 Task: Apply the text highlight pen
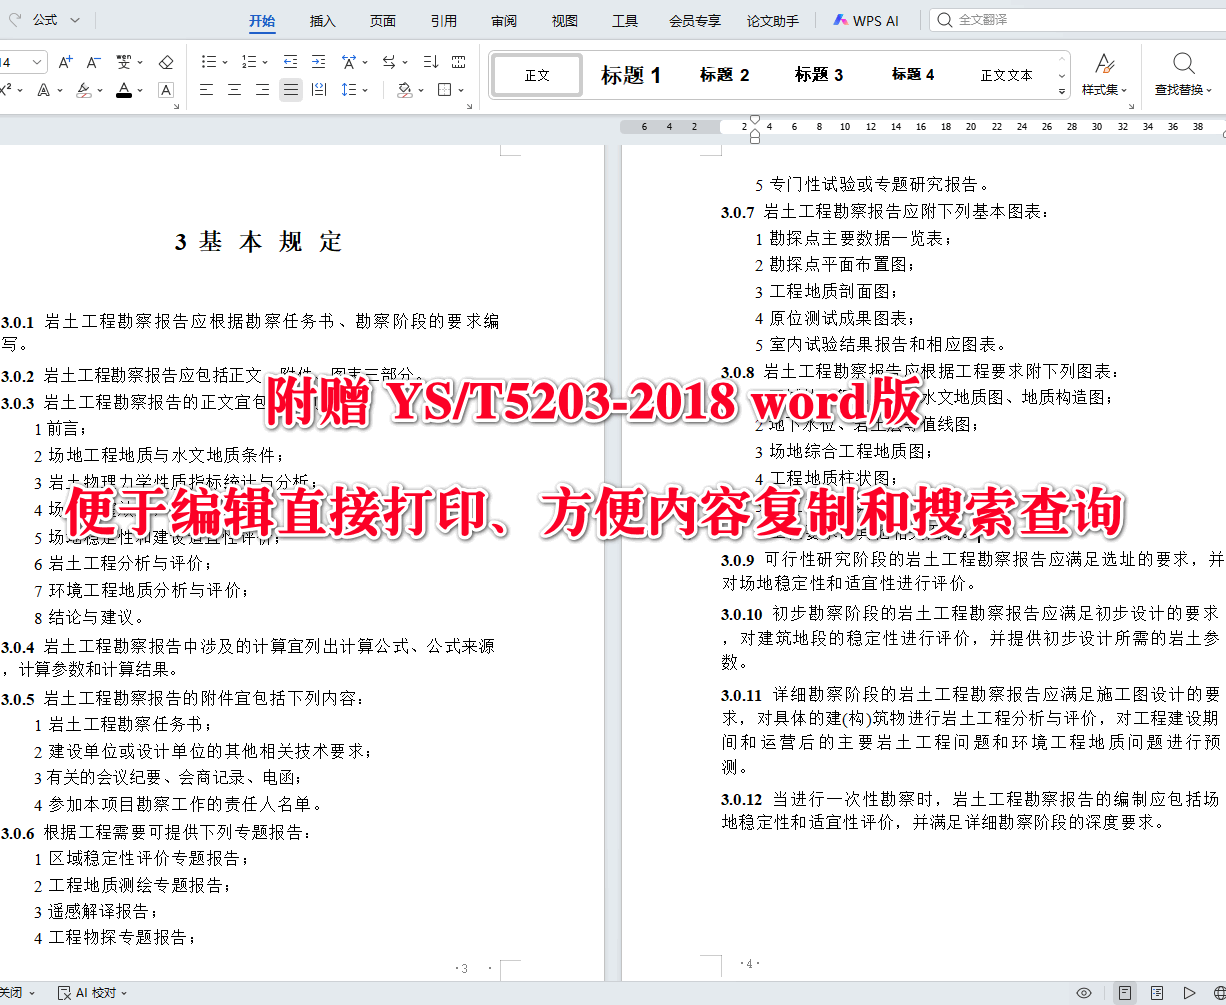(x=83, y=90)
